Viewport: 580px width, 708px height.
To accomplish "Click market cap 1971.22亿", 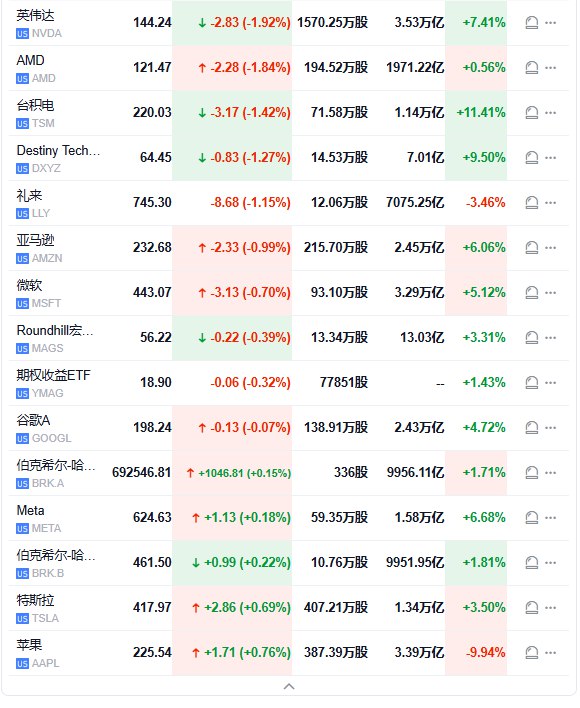I will [x=415, y=68].
